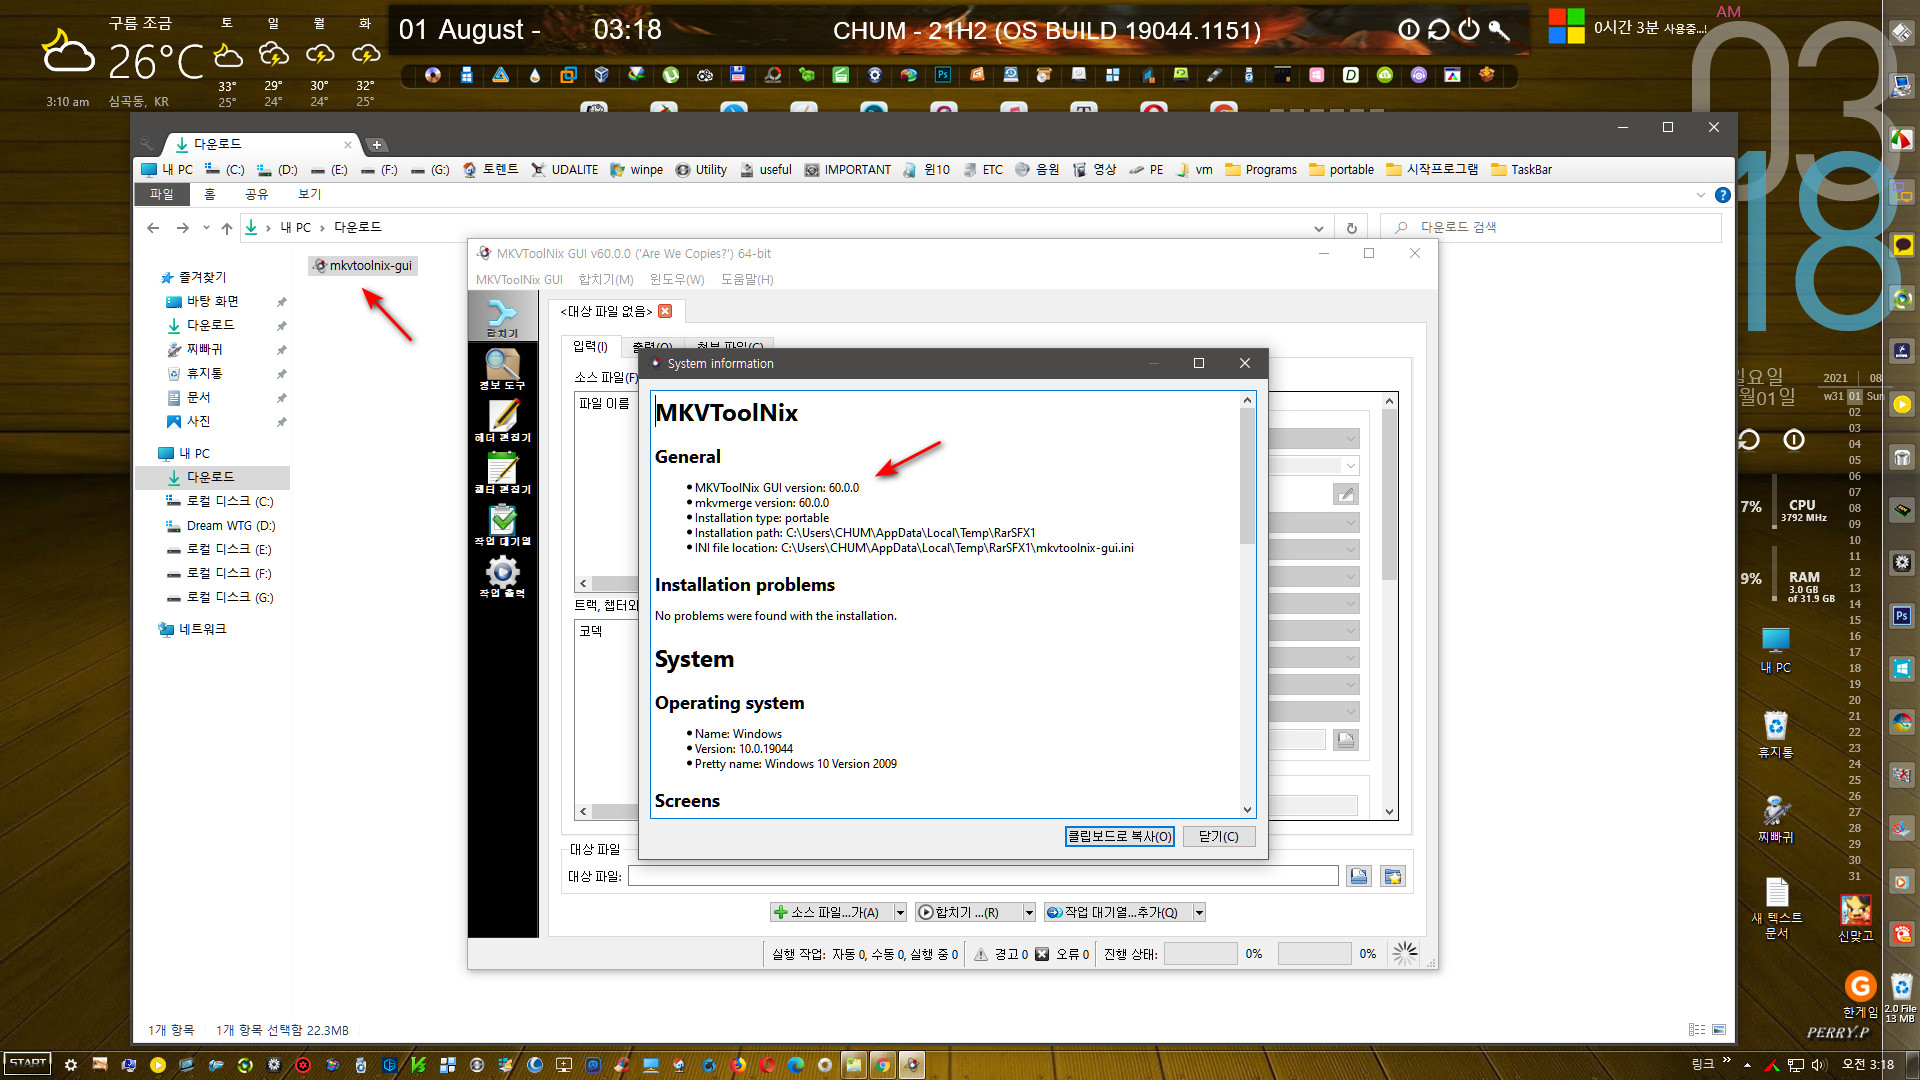
Task: Click the errors (오류 0) status icon
Action: [x=1042, y=954]
